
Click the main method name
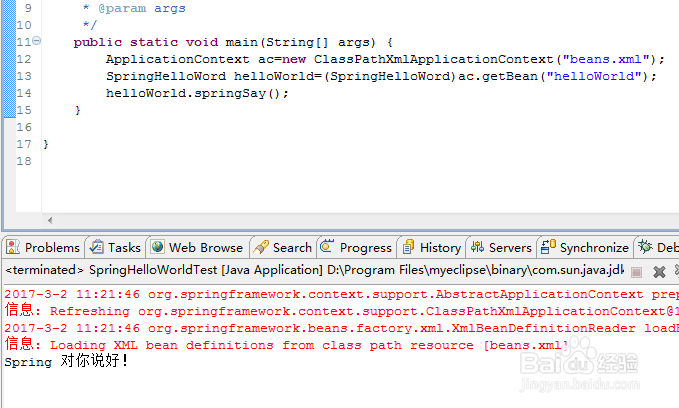[x=242, y=42]
